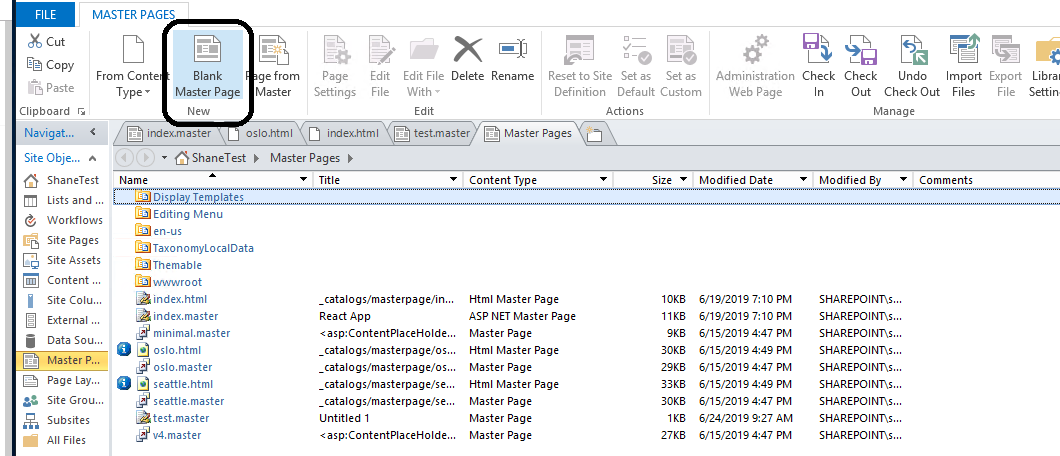Open the Size column filter dropdown
Image resolution: width=1060 pixels, height=456 pixels.
point(683,180)
